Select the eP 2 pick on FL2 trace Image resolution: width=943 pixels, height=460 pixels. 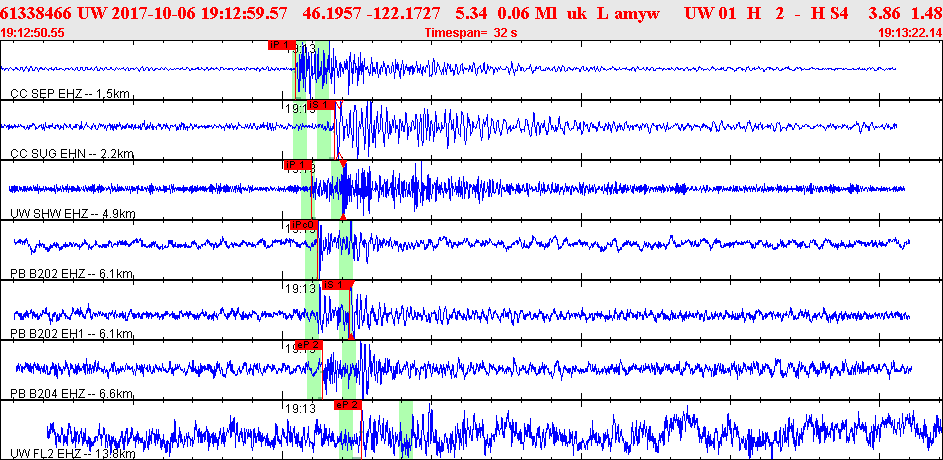pos(348,405)
